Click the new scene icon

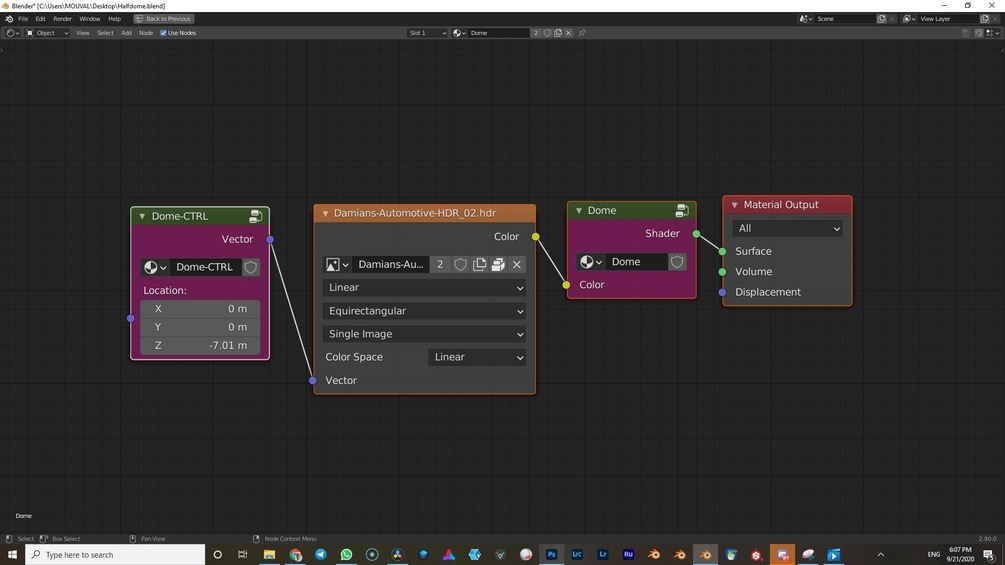881,19
